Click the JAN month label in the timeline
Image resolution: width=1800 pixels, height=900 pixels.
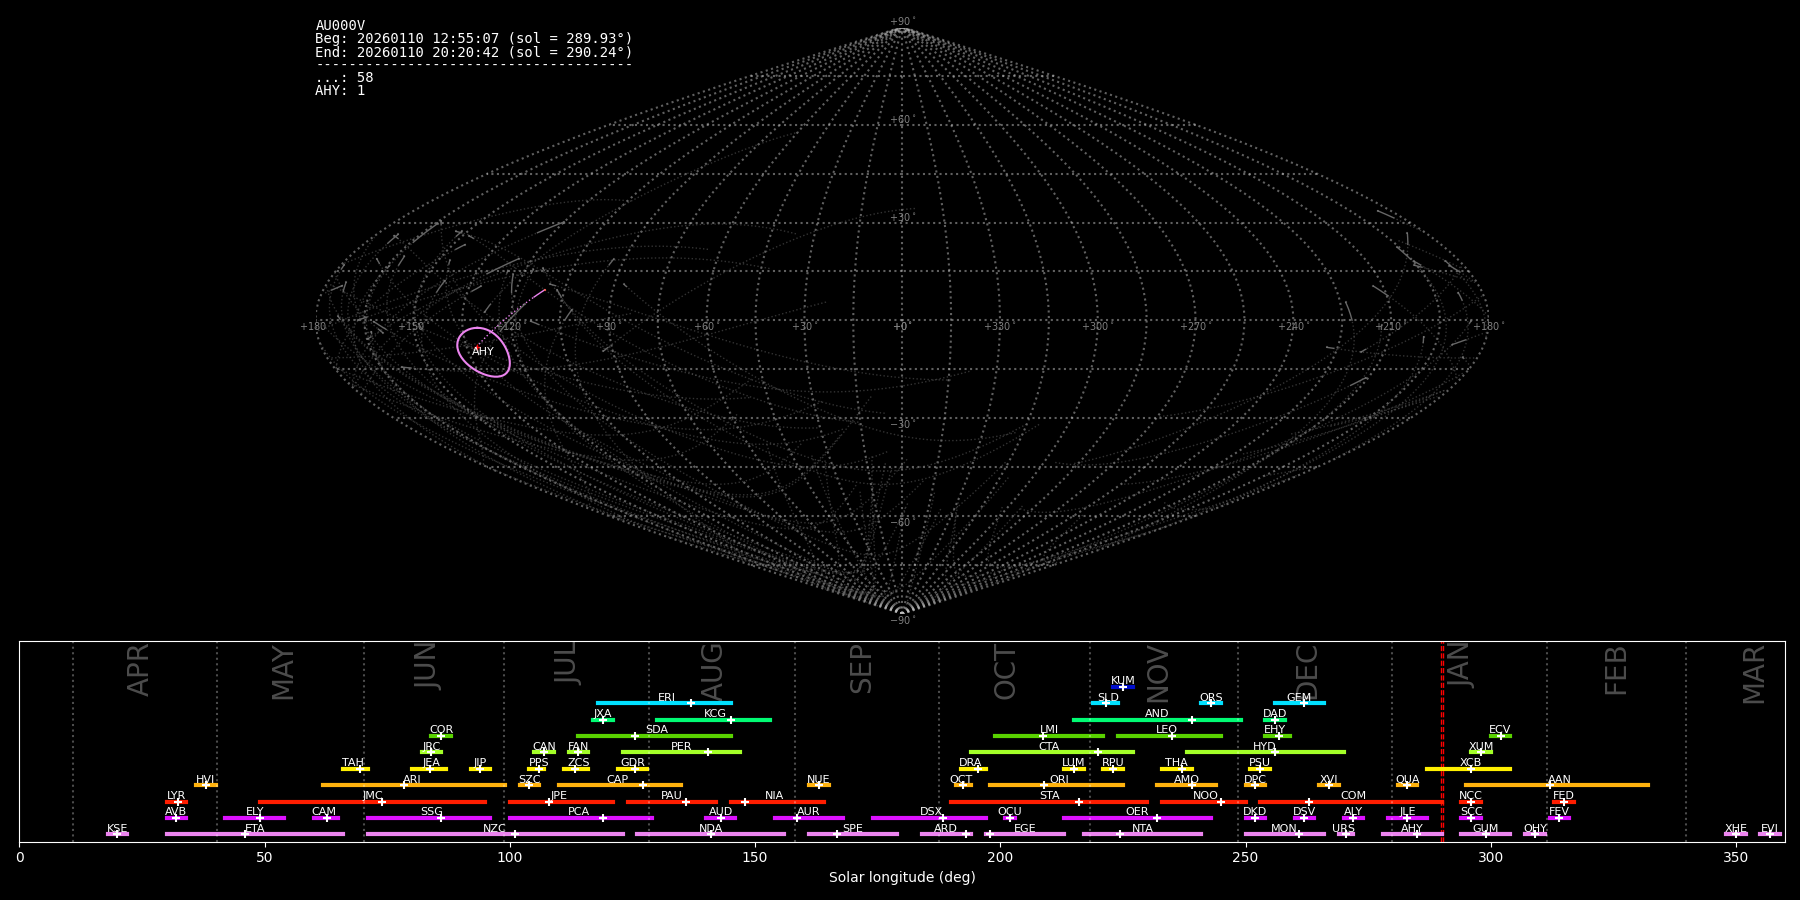[1460, 665]
